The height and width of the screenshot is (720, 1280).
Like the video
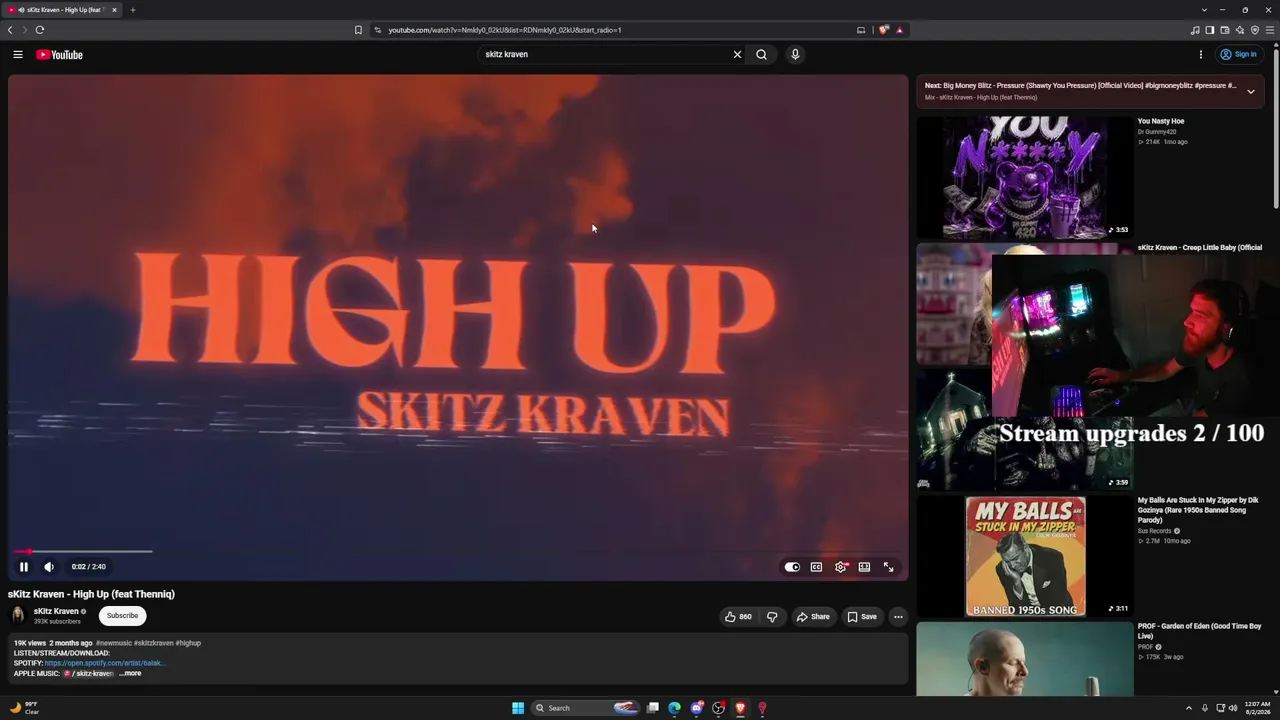click(738, 617)
